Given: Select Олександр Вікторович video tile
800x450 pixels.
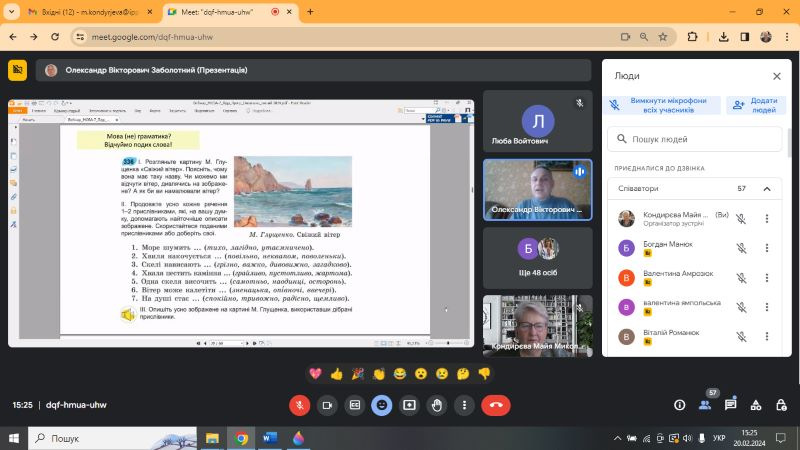Looking at the screenshot, I should (x=538, y=190).
